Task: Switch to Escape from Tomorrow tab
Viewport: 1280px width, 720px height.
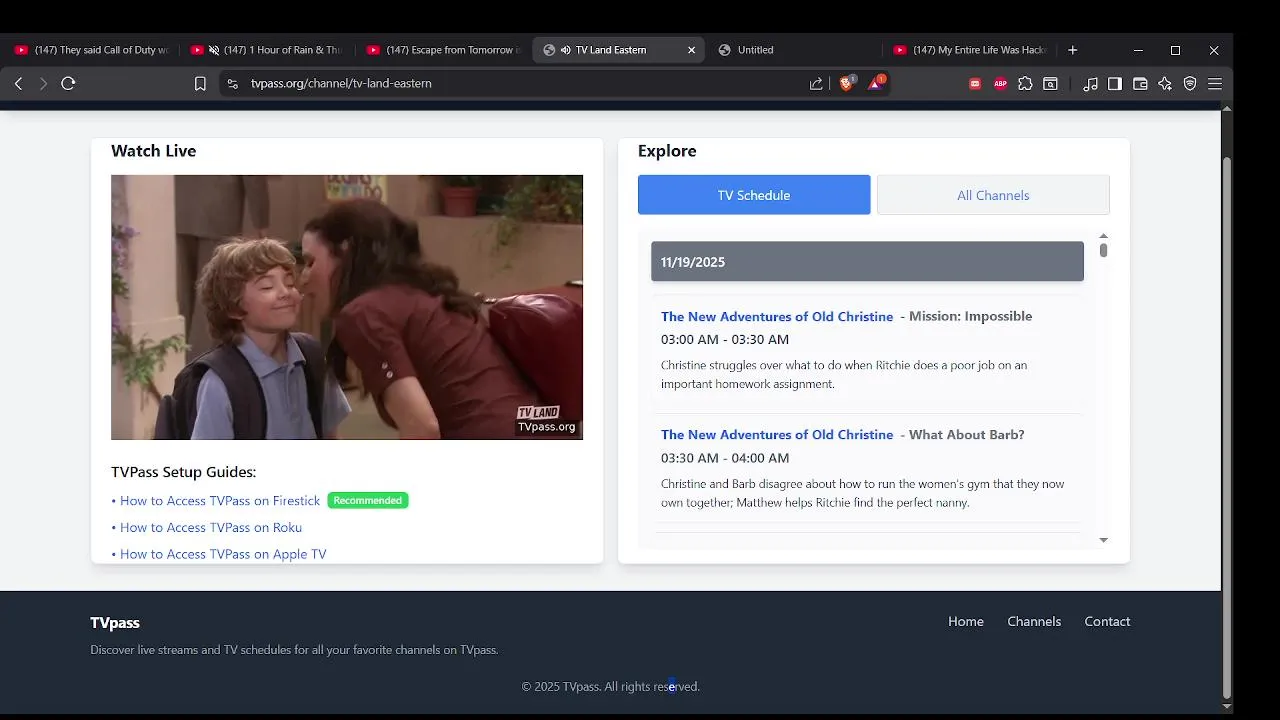Action: (443, 50)
